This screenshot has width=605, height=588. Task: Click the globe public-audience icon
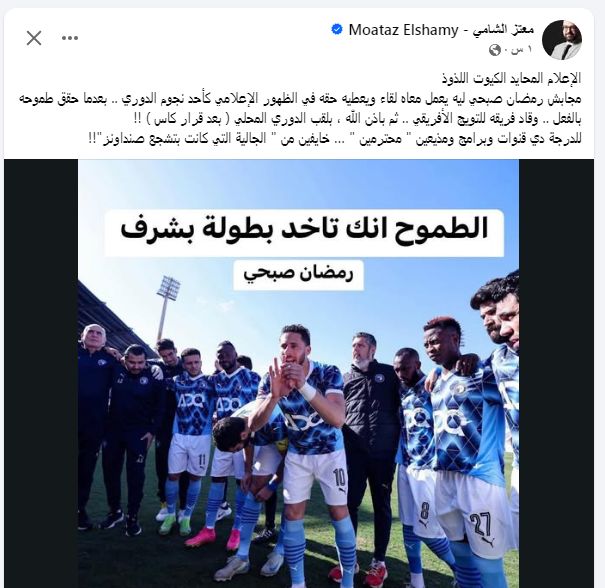coord(494,50)
